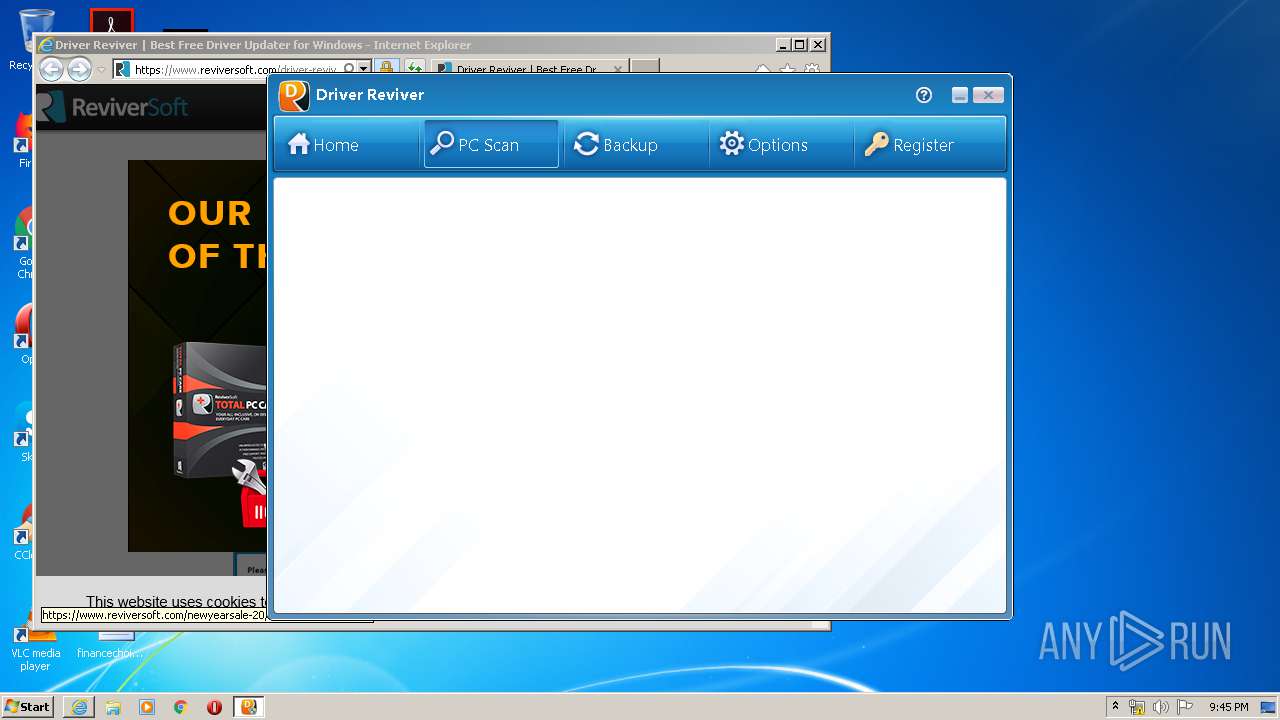Click the Internet Explorer taskbar icon
The image size is (1280, 720).
[79, 707]
